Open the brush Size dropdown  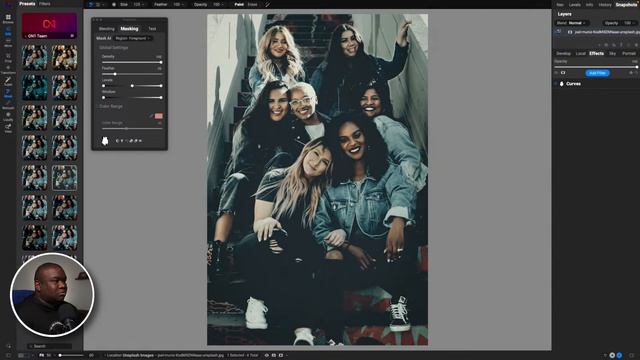click(x=138, y=4)
